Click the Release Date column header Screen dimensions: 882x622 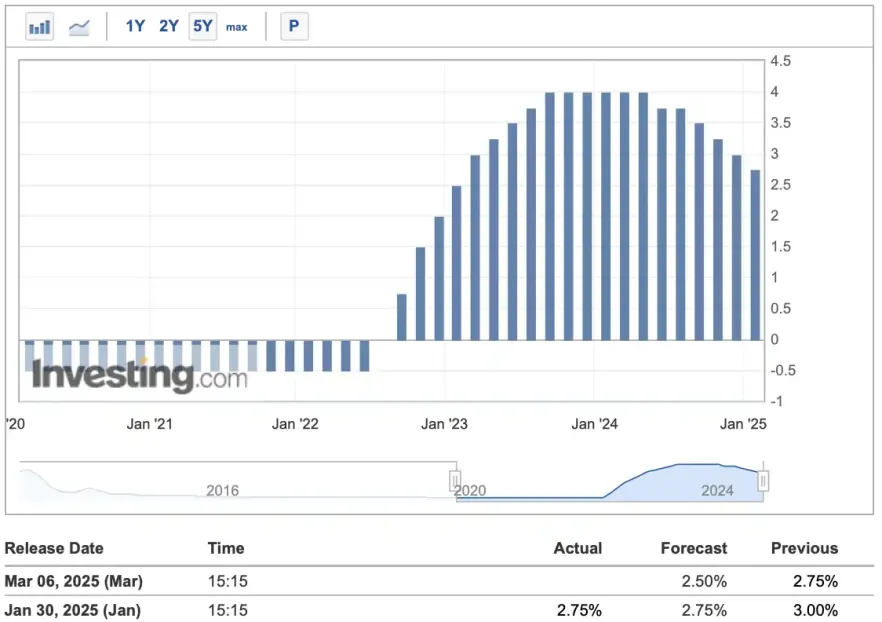[54, 548]
